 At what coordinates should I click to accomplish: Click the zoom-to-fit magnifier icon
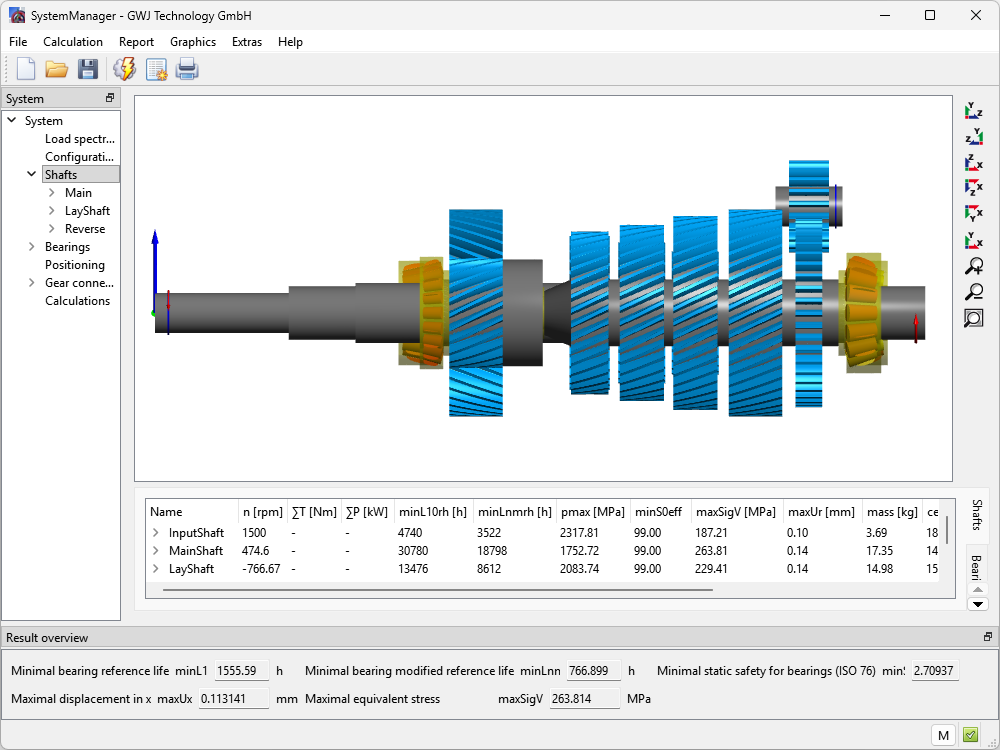[x=973, y=318]
